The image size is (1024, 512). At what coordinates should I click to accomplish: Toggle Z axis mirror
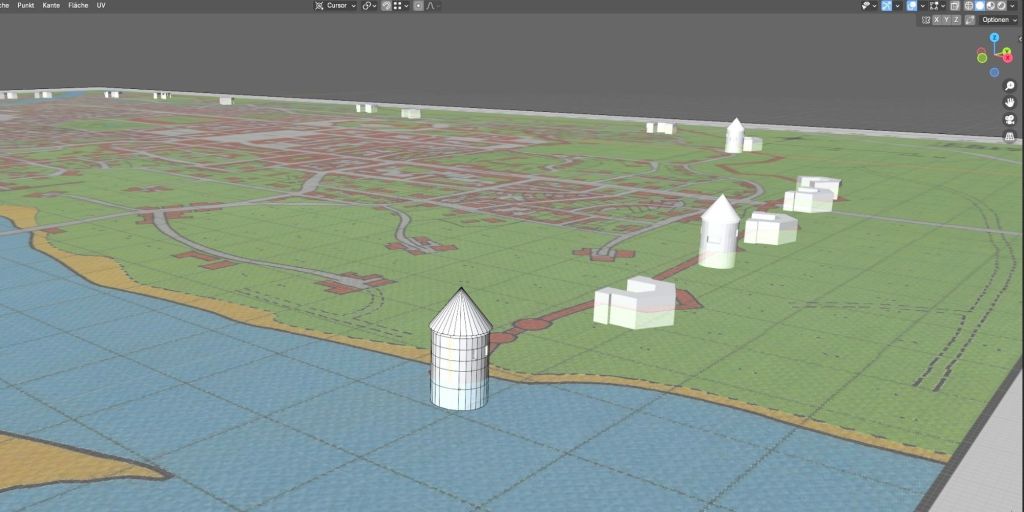tap(956, 20)
